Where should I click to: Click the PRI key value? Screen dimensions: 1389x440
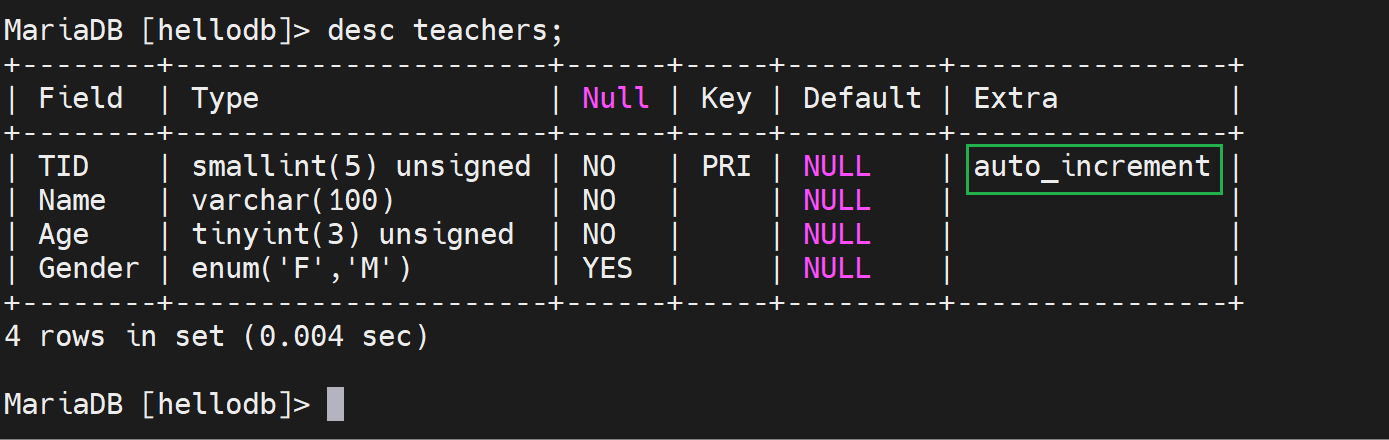tap(726, 166)
